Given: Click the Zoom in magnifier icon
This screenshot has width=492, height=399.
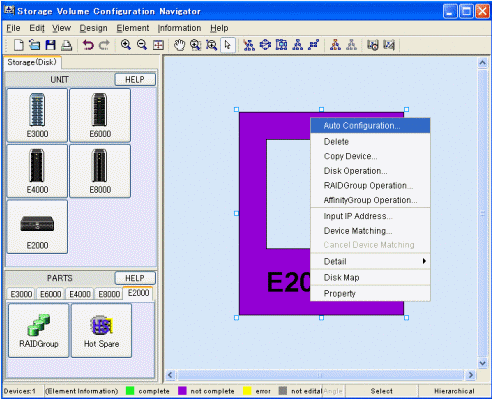Looking at the screenshot, I should point(126,45).
